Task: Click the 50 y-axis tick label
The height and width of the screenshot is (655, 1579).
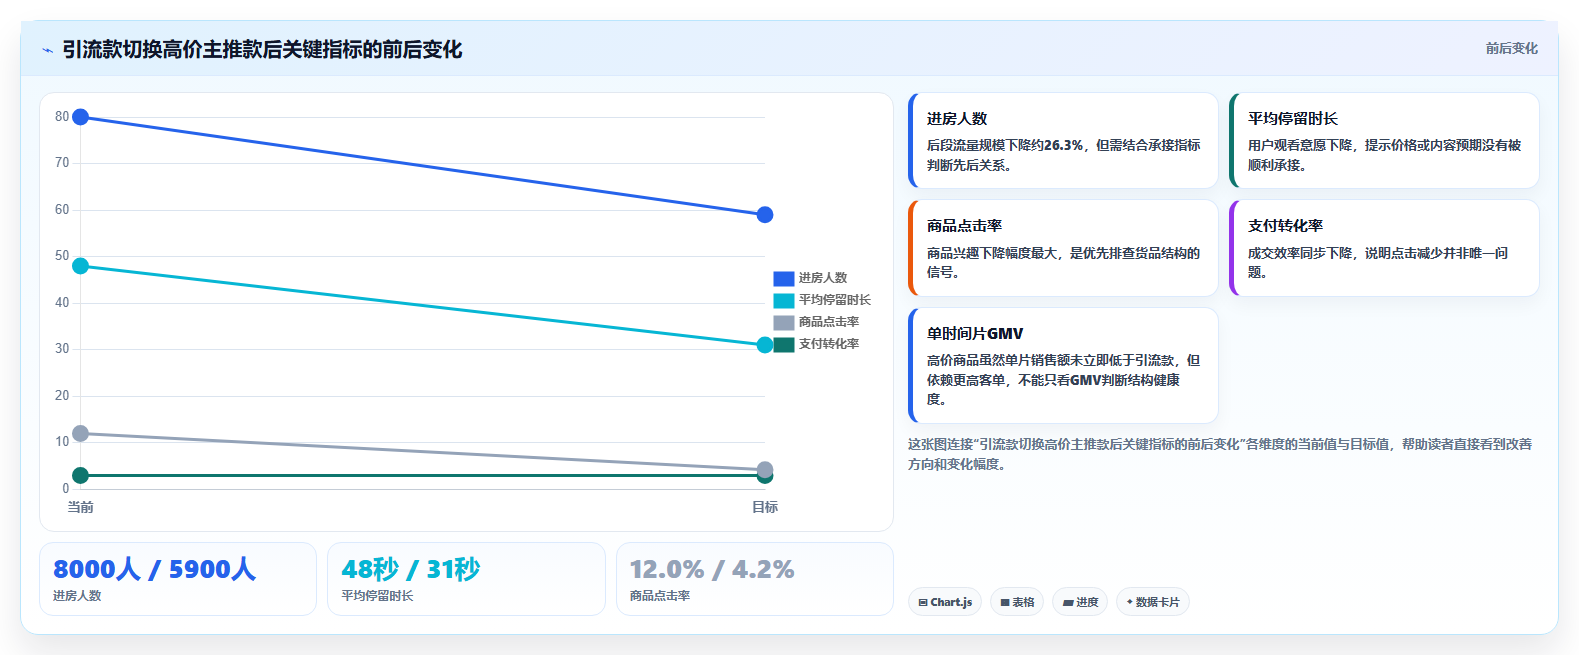Action: [62, 256]
